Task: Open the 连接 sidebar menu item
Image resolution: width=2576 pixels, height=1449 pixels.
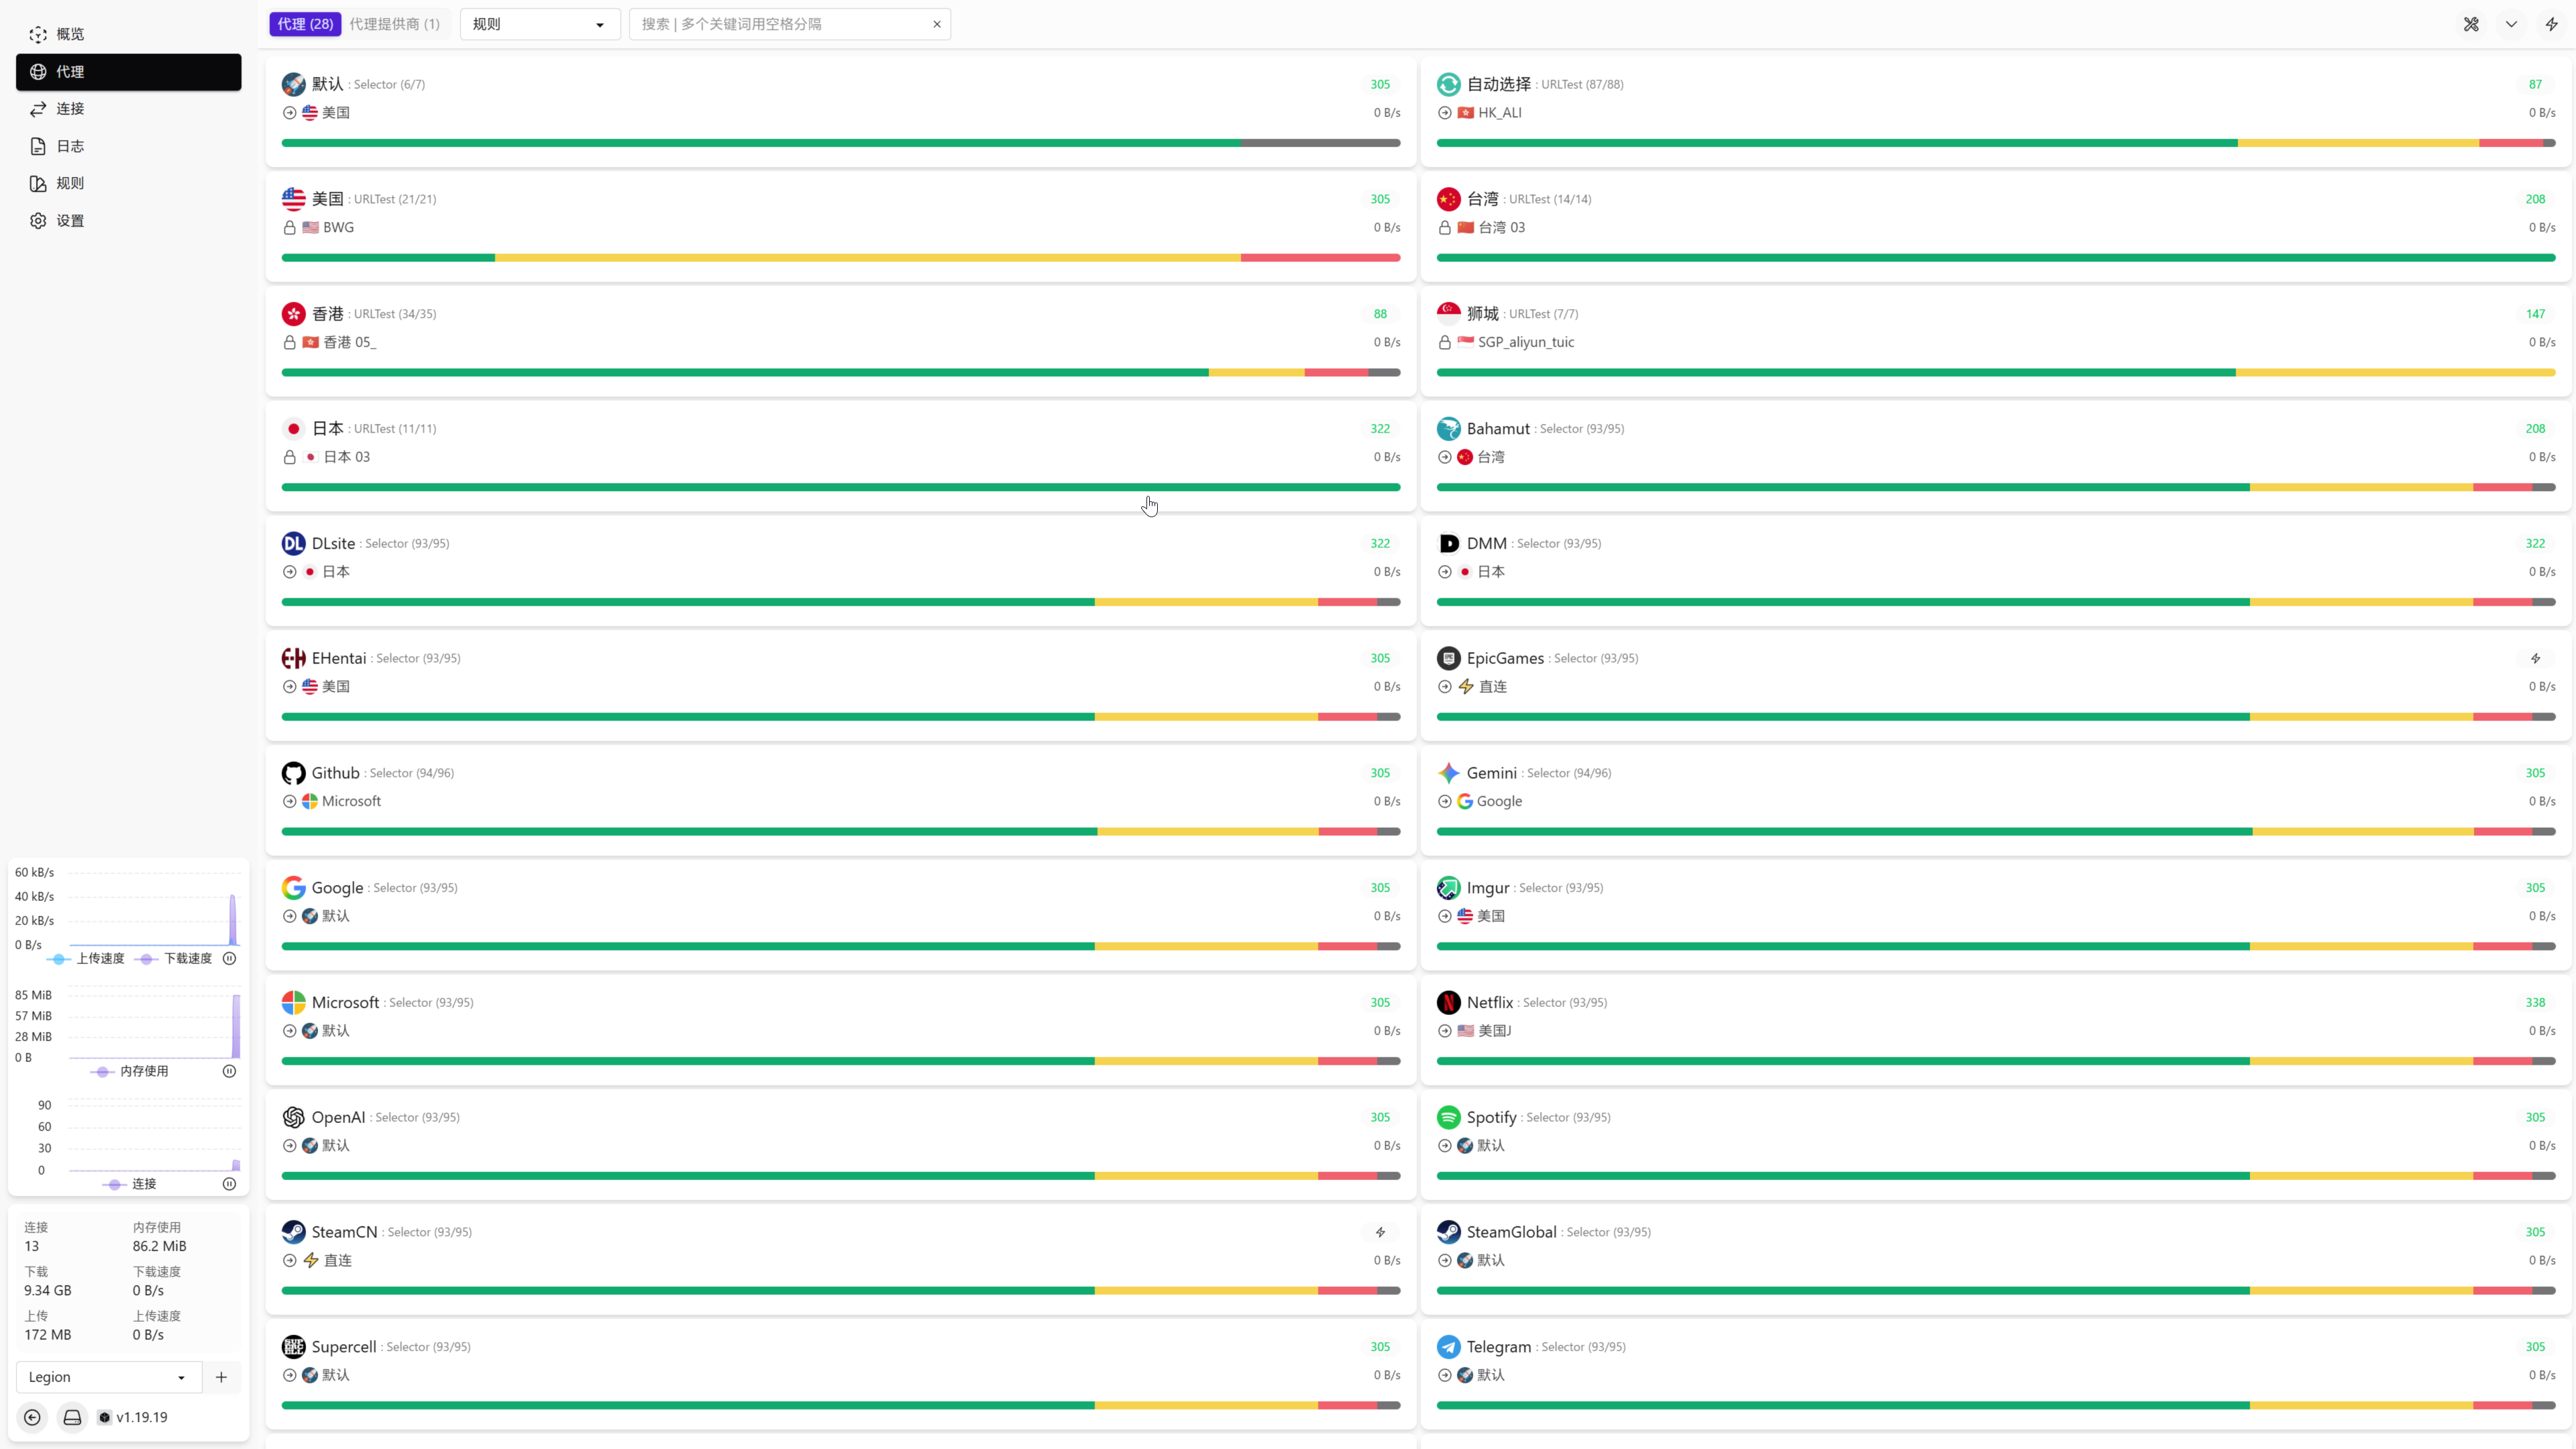Action: pyautogui.click(x=70, y=109)
